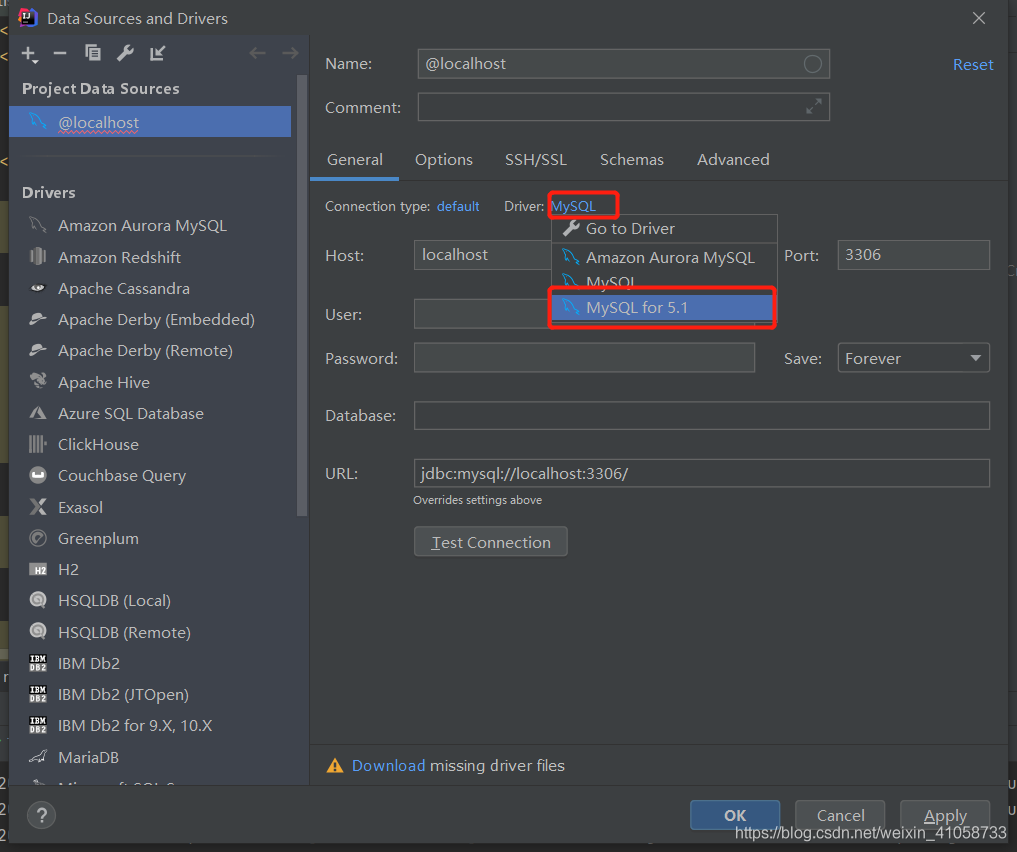Screen dimensions: 1017x852
Task: Focus the Port input field
Action: click(913, 255)
